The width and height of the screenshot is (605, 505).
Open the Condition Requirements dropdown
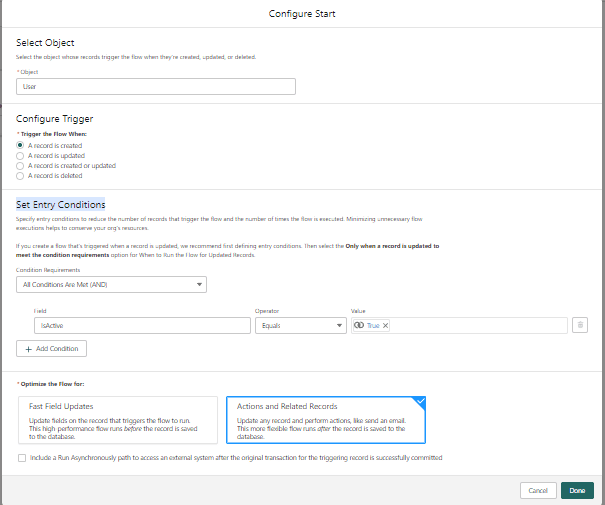tap(111, 285)
